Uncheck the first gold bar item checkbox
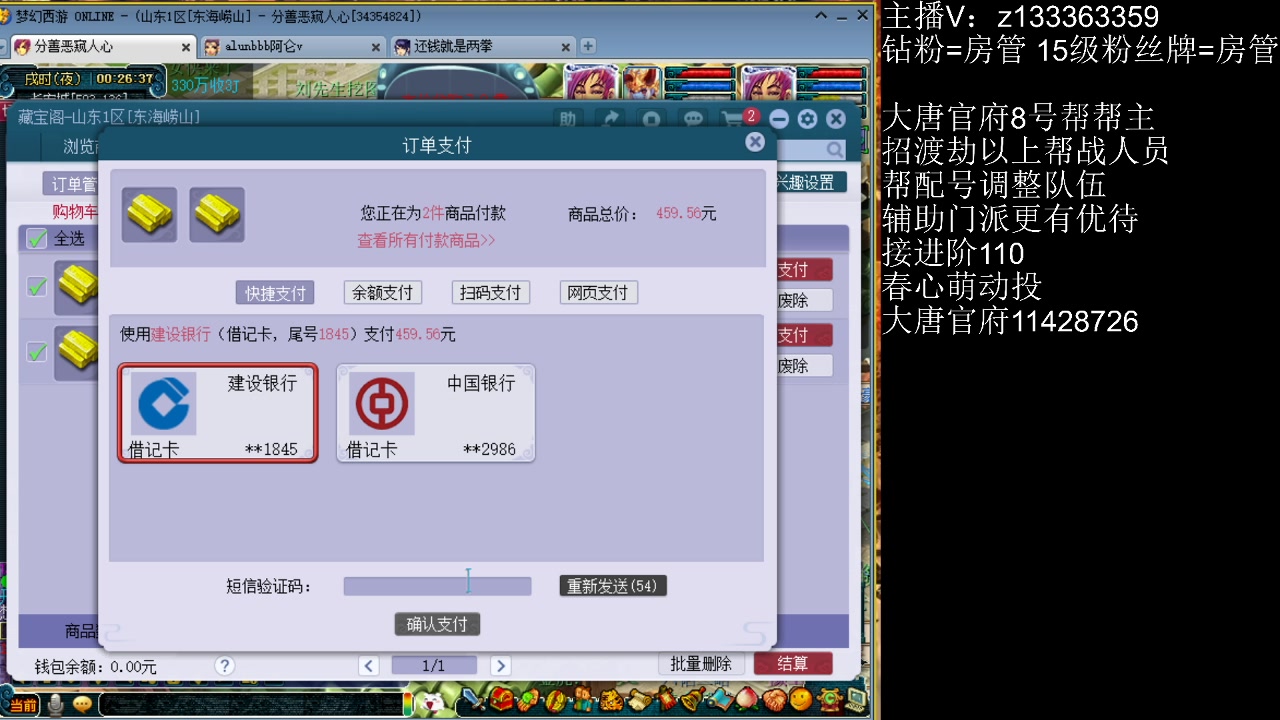 37,287
